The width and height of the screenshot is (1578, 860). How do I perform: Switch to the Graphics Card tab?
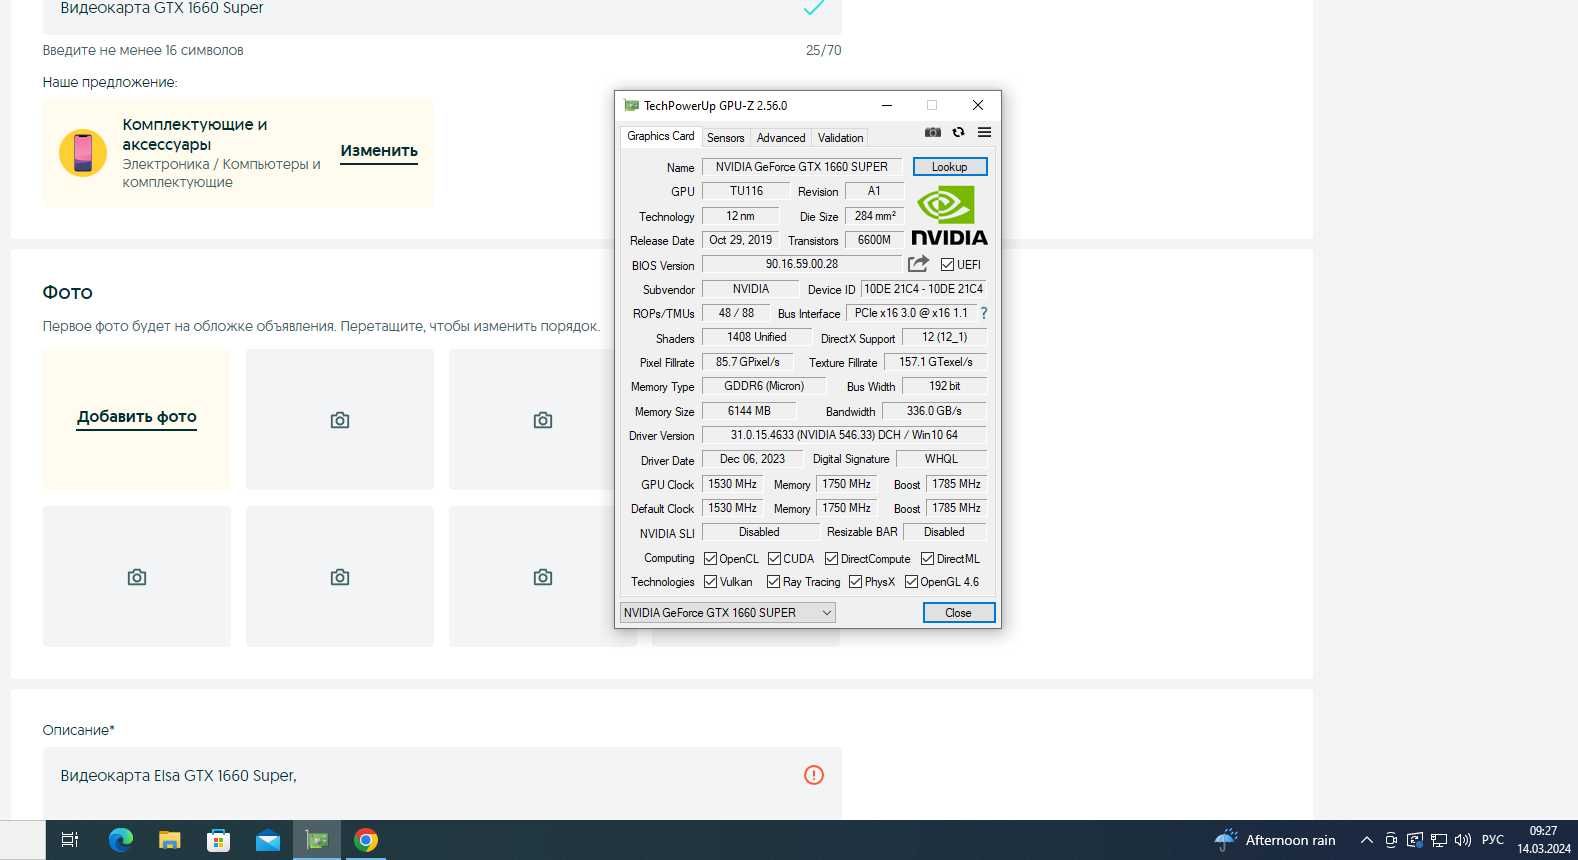(x=660, y=136)
